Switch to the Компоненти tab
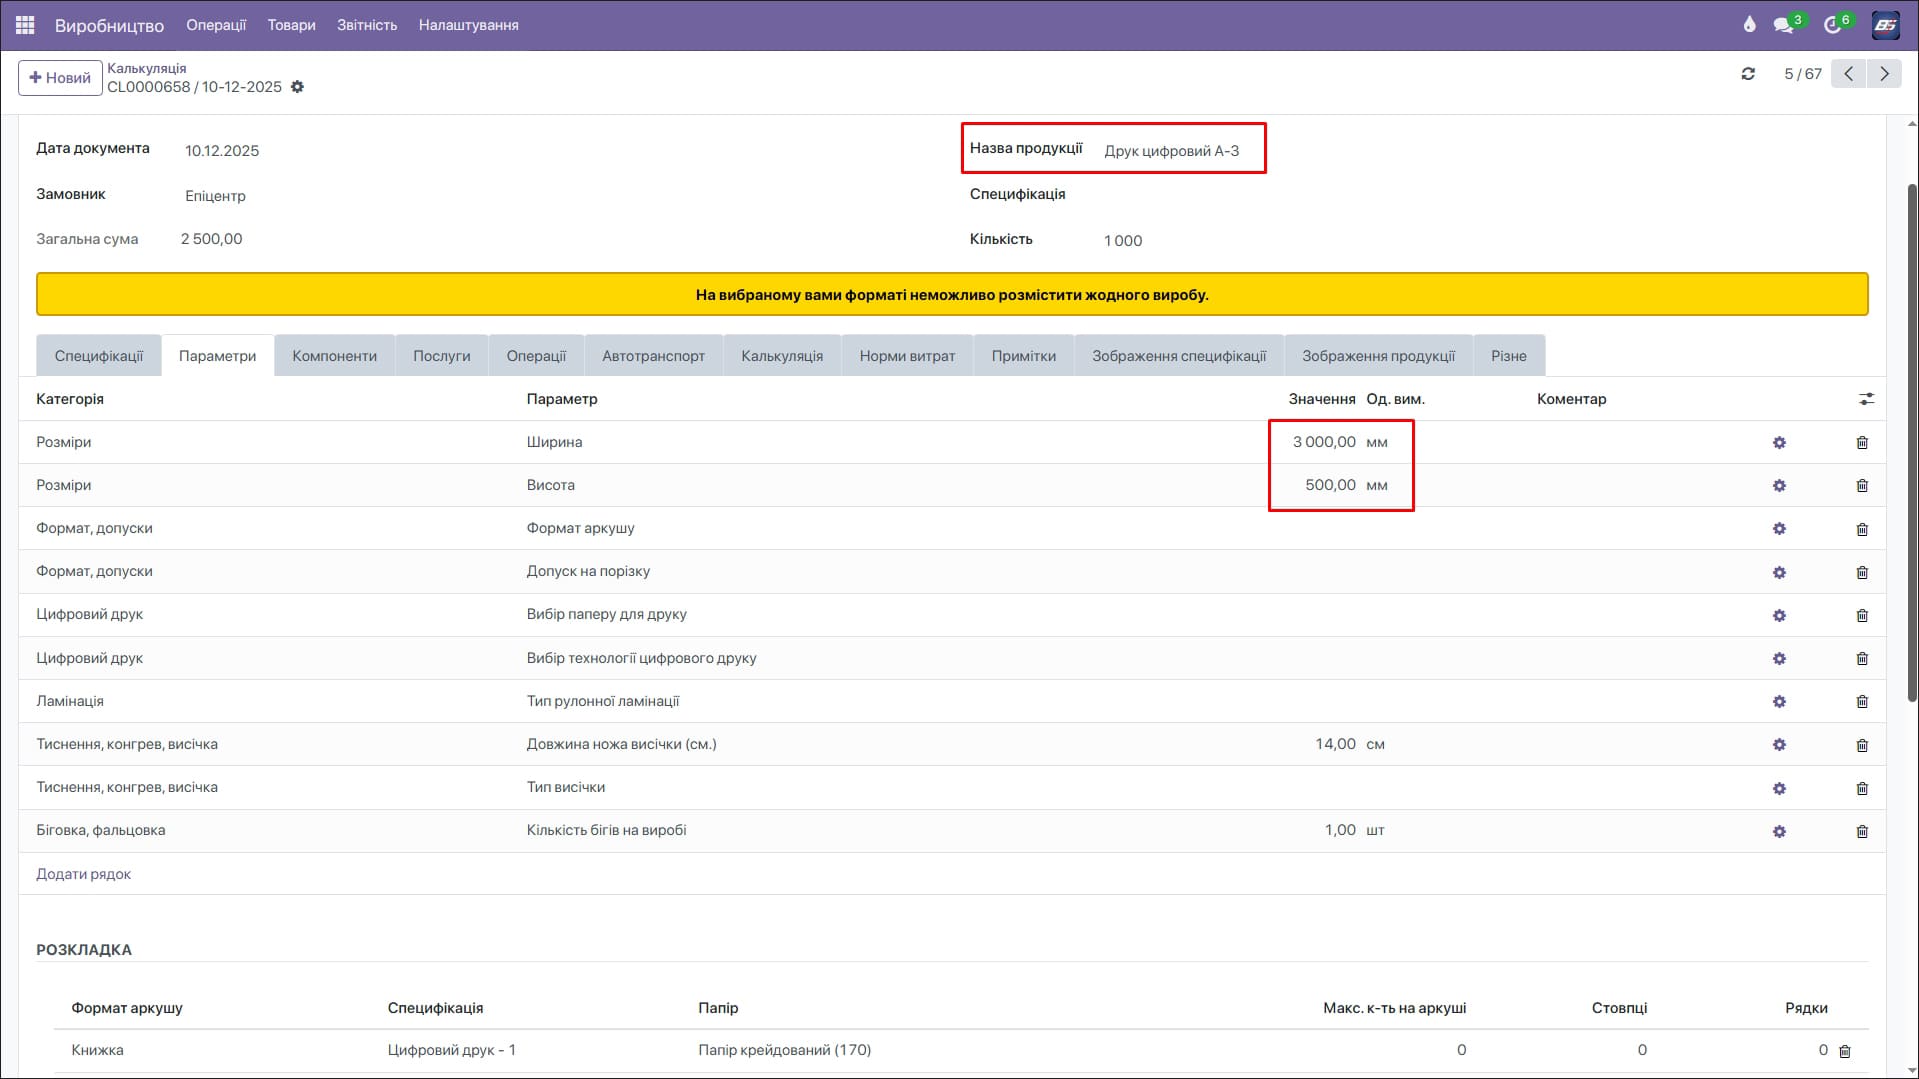The height and width of the screenshot is (1079, 1919). tap(334, 356)
